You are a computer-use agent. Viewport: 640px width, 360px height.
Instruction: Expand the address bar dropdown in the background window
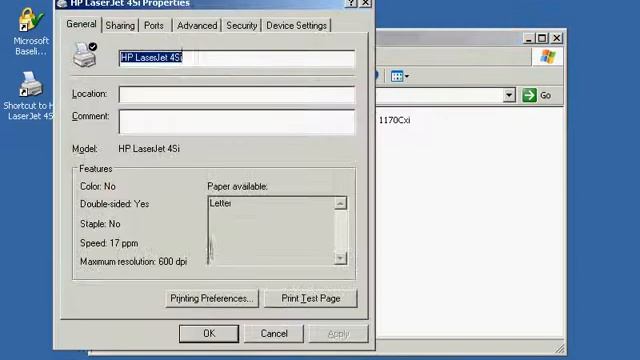pos(509,95)
